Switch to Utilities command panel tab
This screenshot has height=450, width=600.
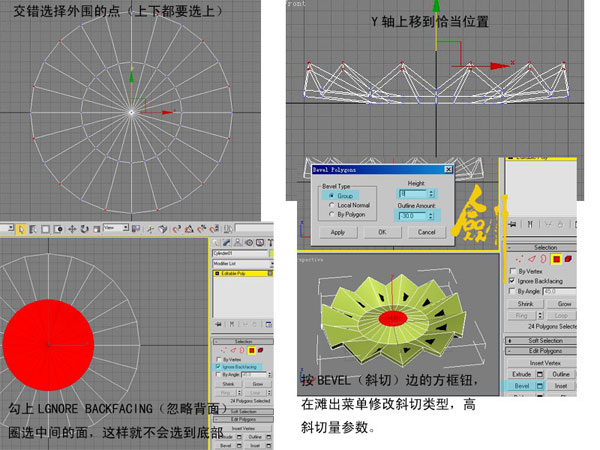[x=270, y=243]
